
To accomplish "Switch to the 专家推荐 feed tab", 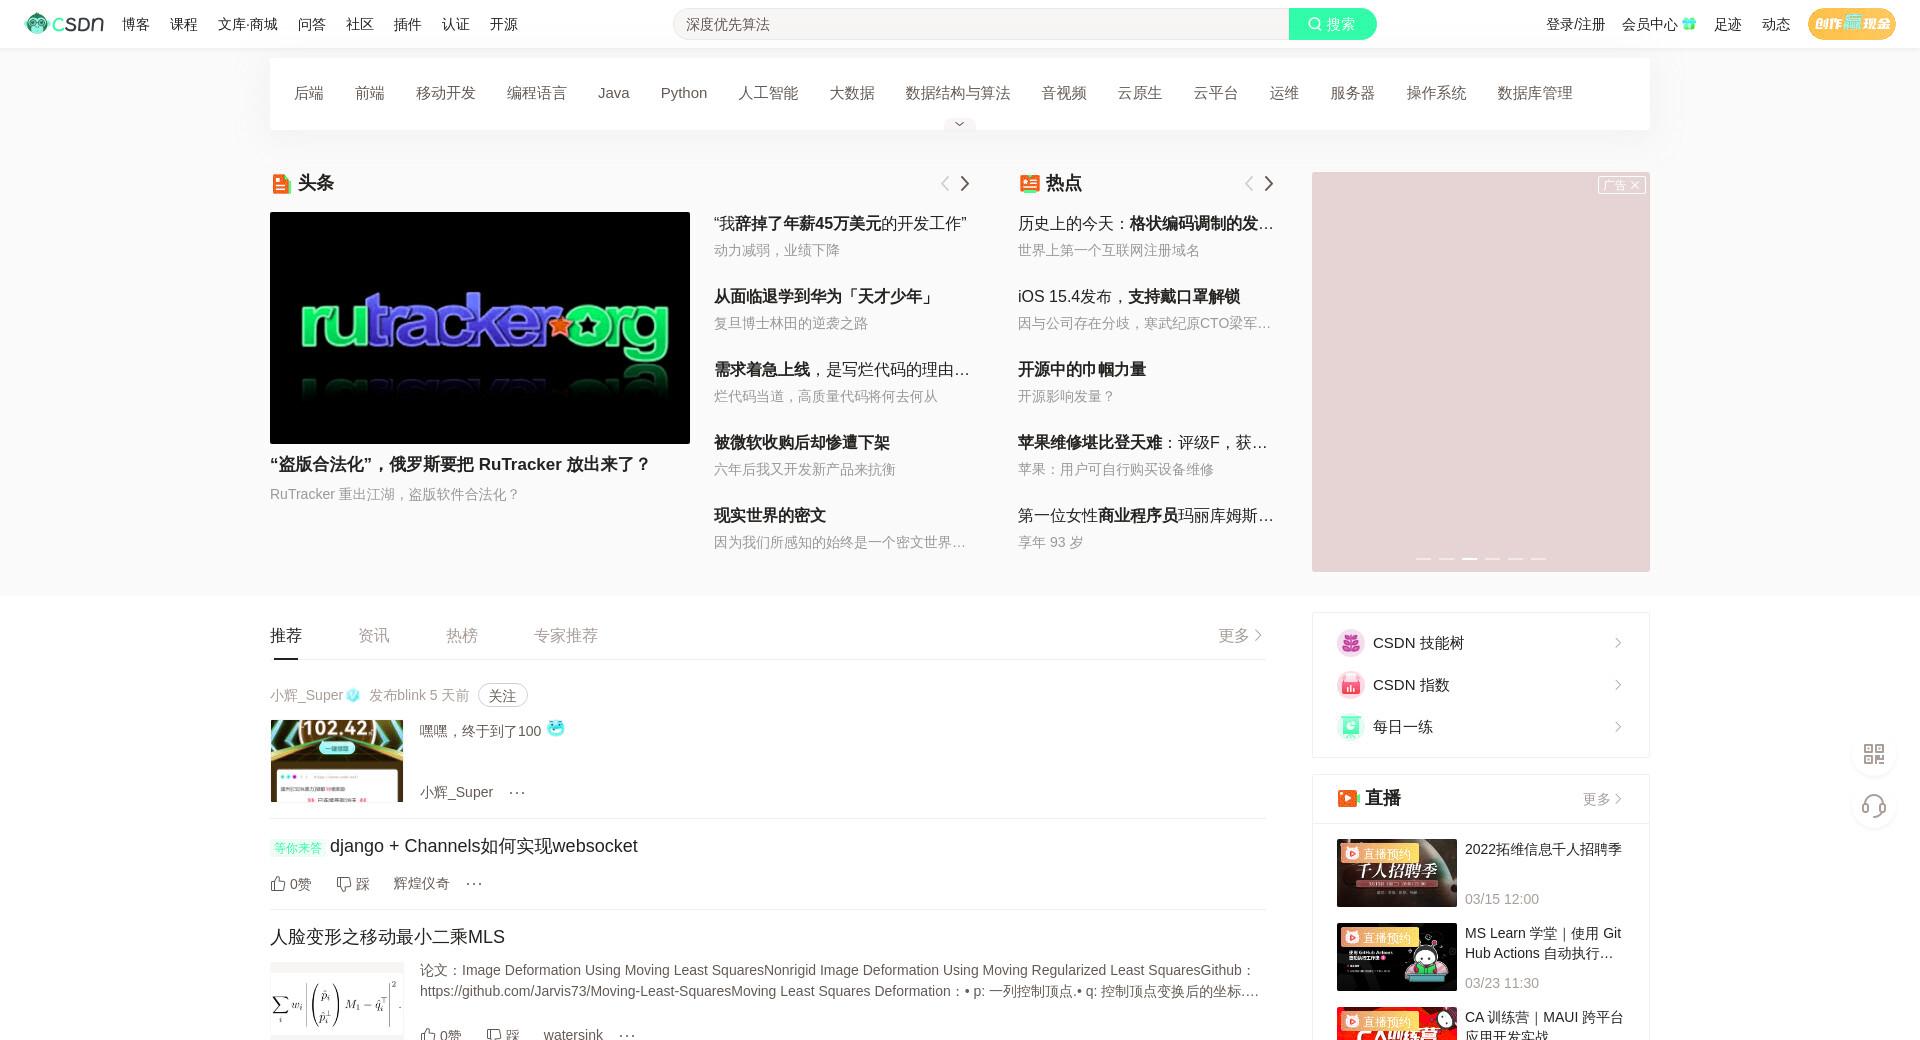I will pos(566,635).
